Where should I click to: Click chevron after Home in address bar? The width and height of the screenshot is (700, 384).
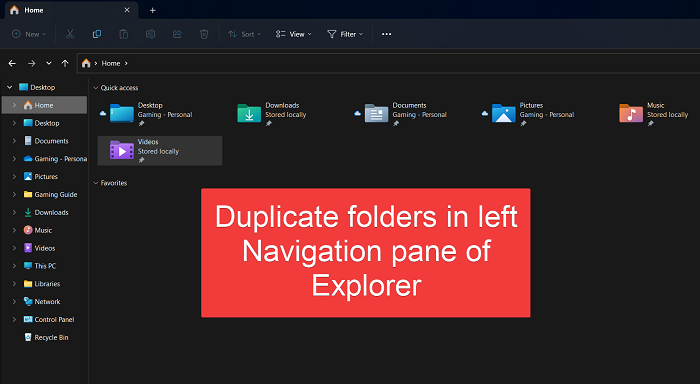click(126, 63)
